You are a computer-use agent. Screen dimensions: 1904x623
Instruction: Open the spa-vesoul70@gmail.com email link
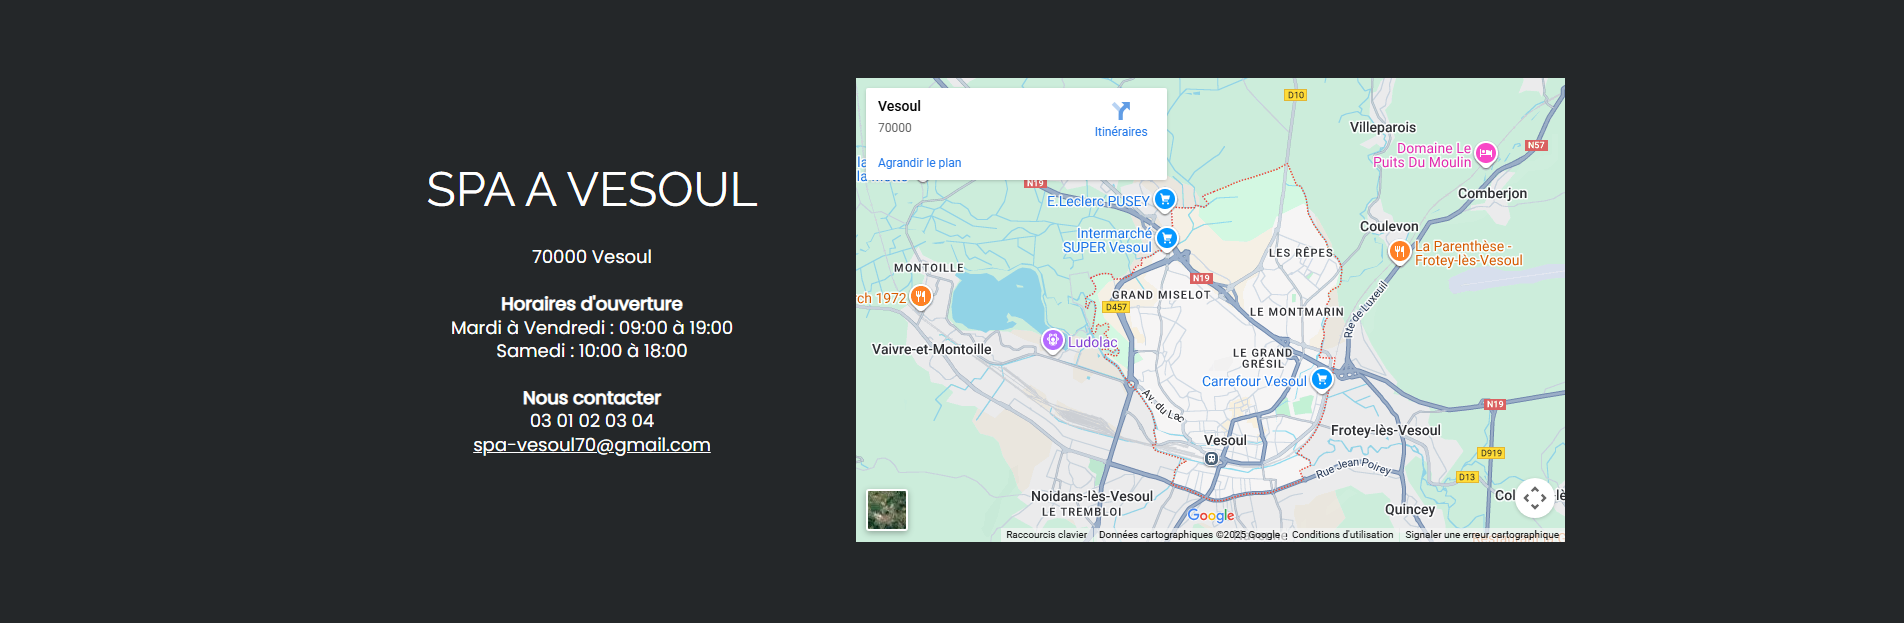592,445
